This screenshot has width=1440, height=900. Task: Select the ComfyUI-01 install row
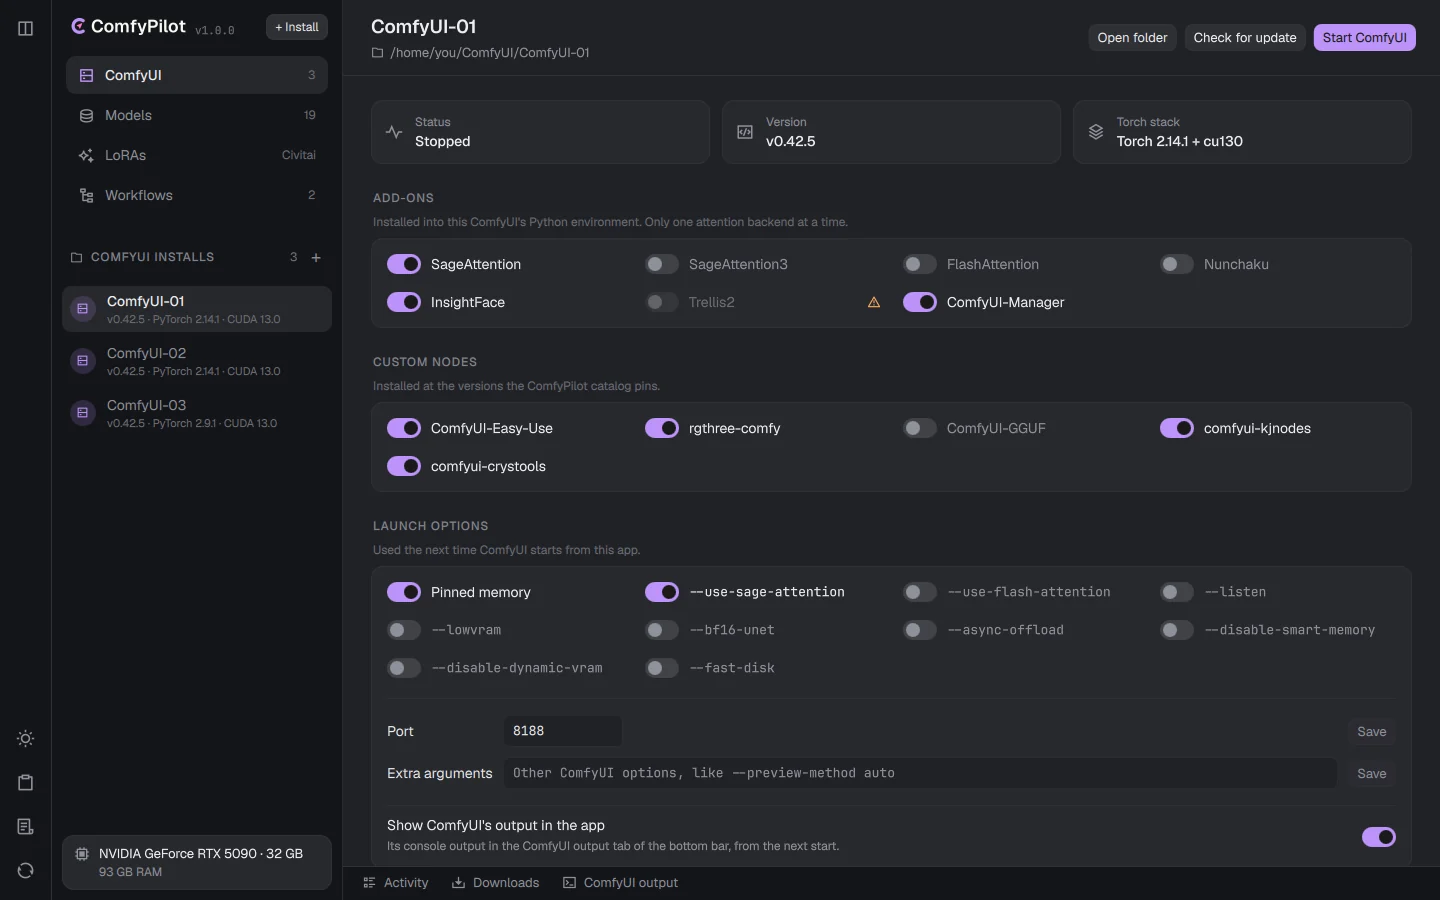(197, 309)
